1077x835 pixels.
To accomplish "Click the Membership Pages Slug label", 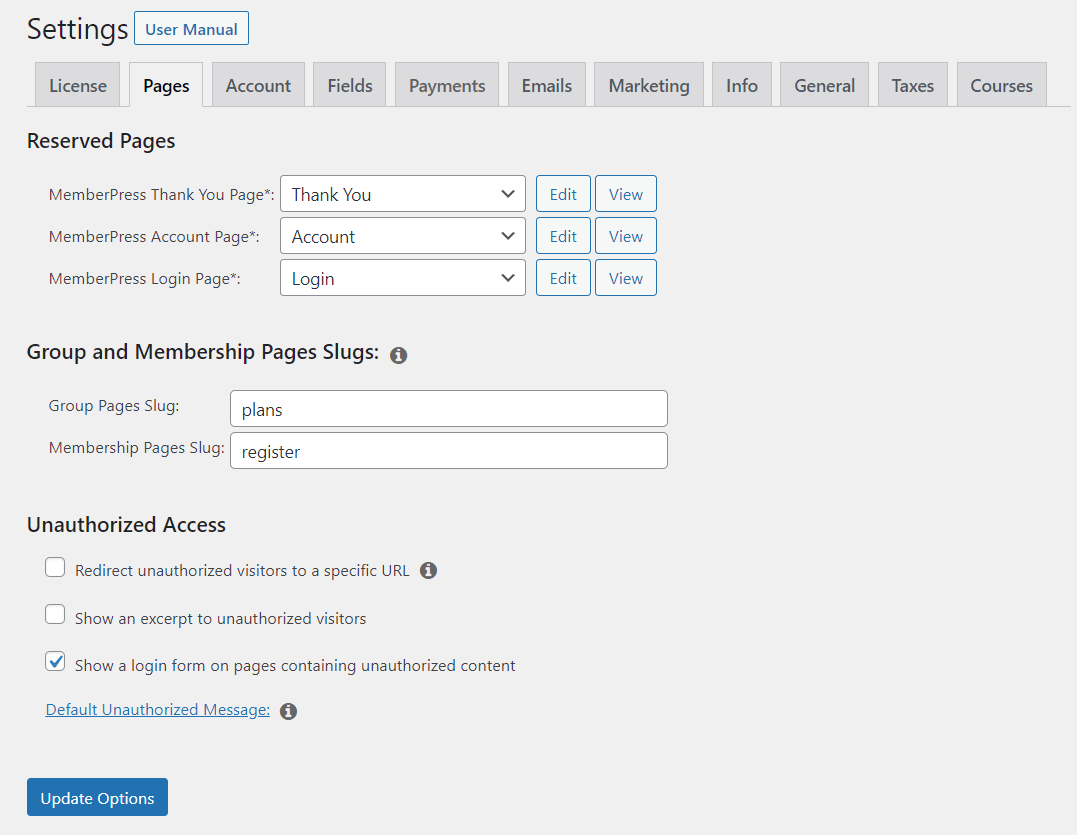I will click(137, 448).
